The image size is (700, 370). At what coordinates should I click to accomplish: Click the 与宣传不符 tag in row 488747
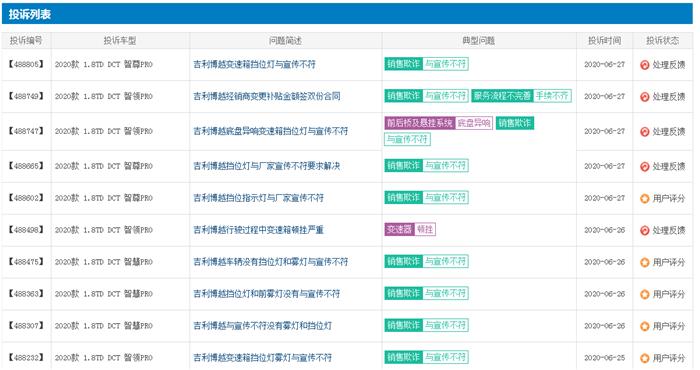(408, 139)
